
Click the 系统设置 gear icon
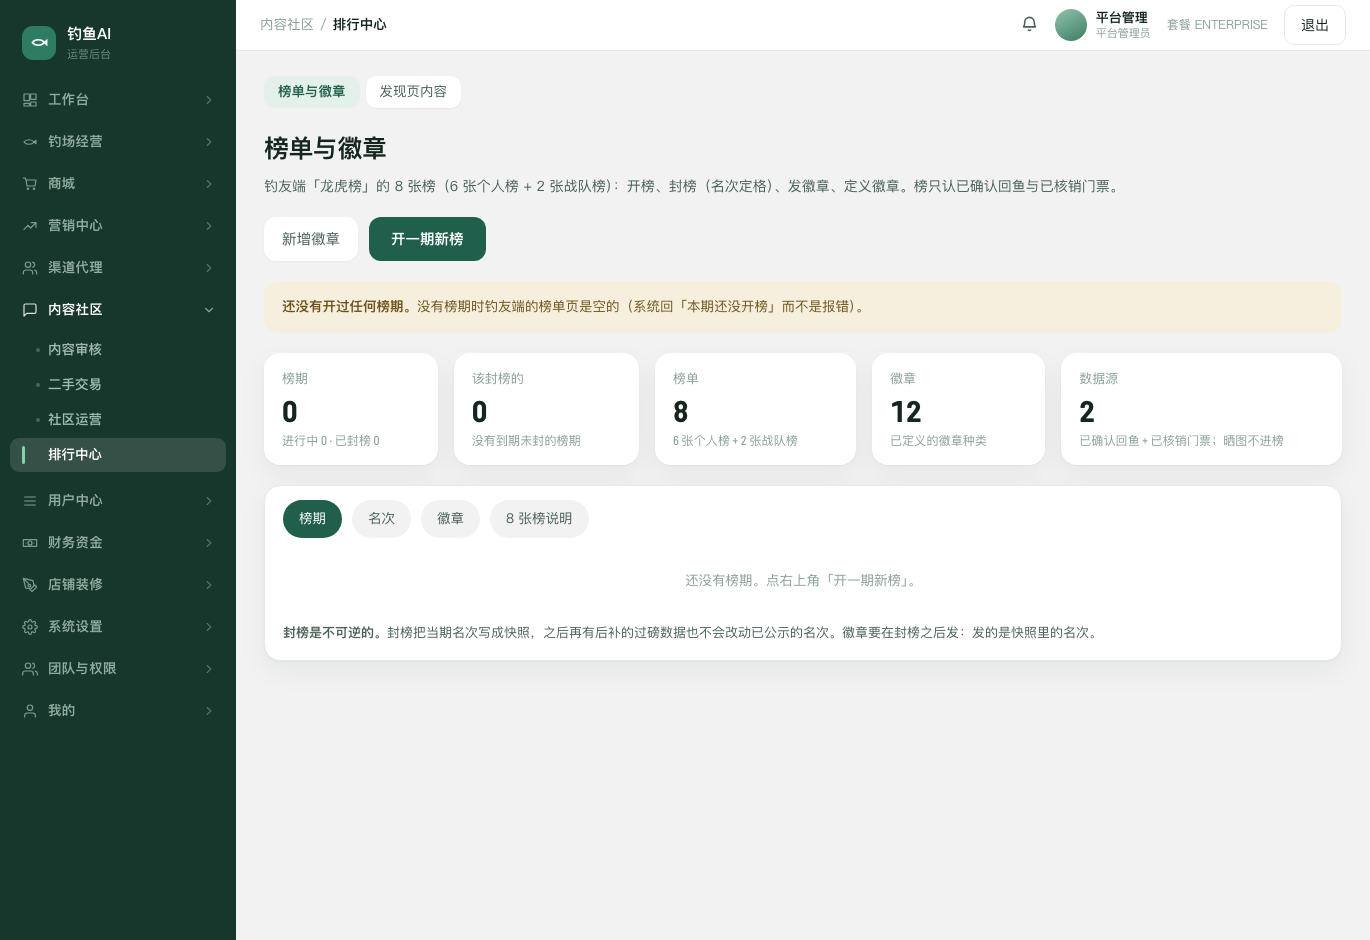pyautogui.click(x=30, y=627)
